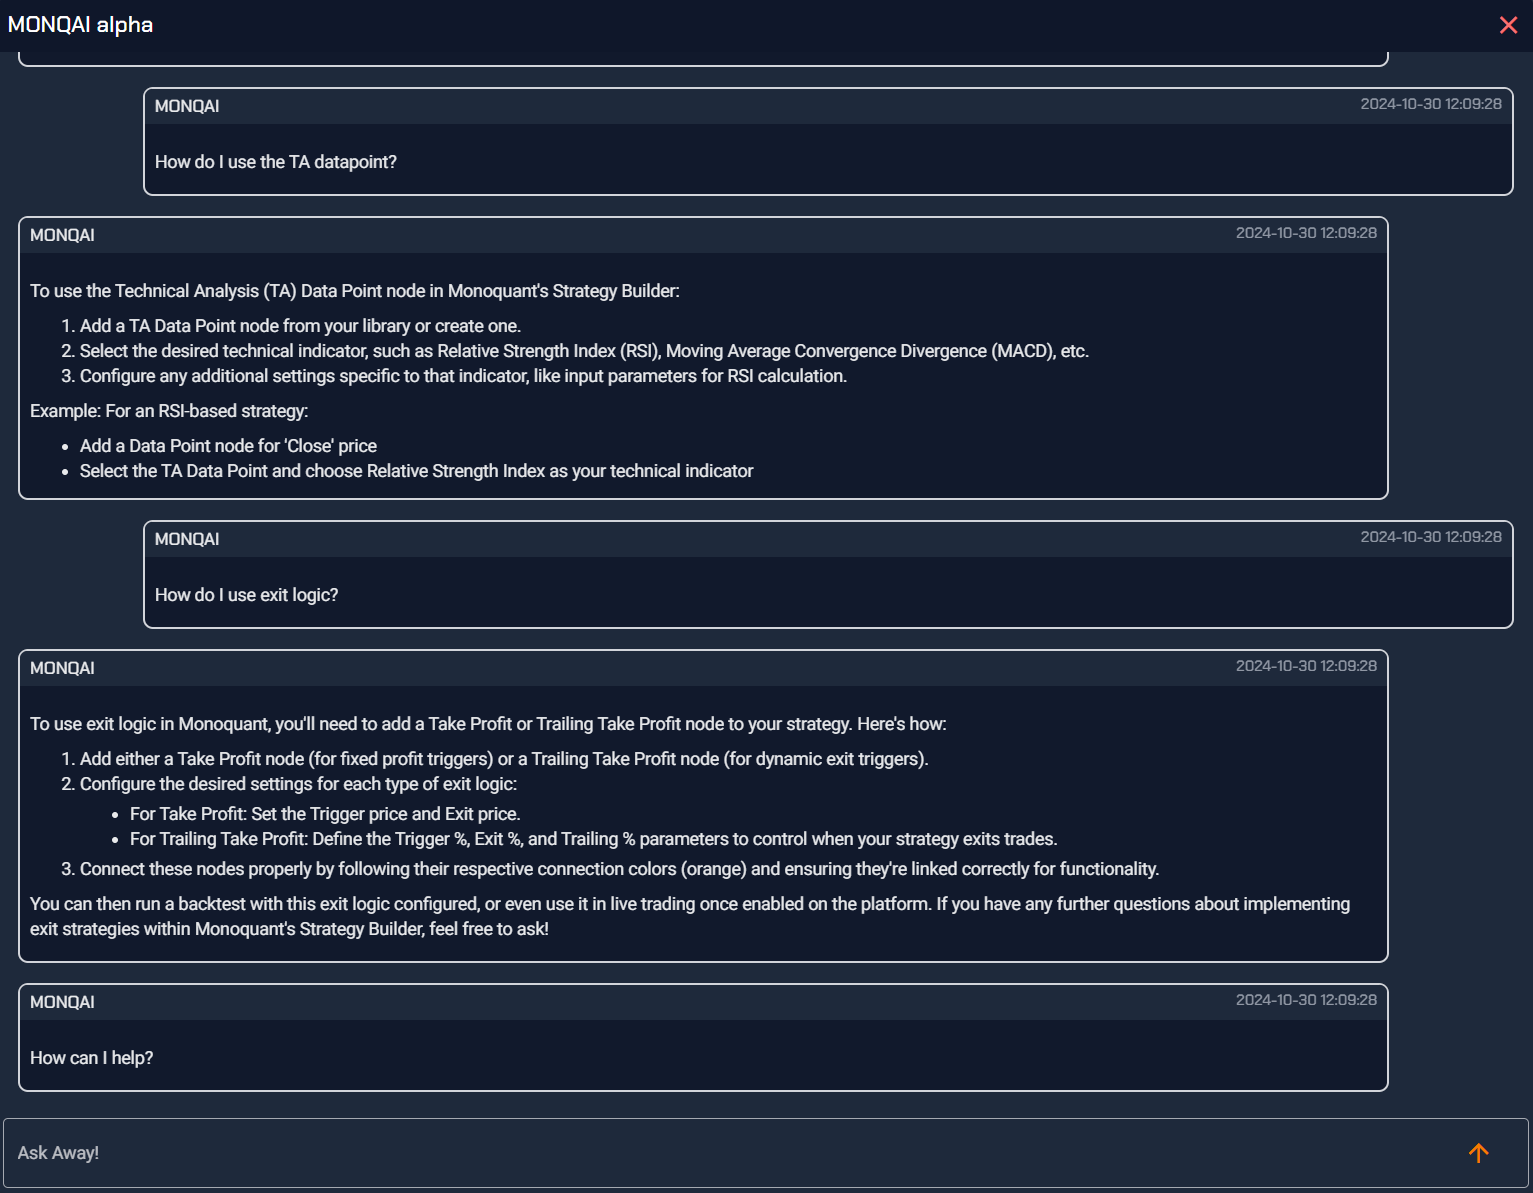Click the 'You can then run a backtest' paragraph

690,916
